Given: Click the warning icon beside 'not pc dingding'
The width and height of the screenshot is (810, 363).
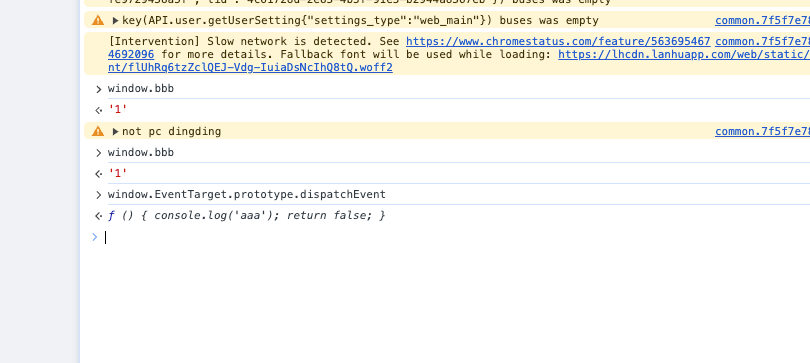Looking at the screenshot, I should 98,132.
